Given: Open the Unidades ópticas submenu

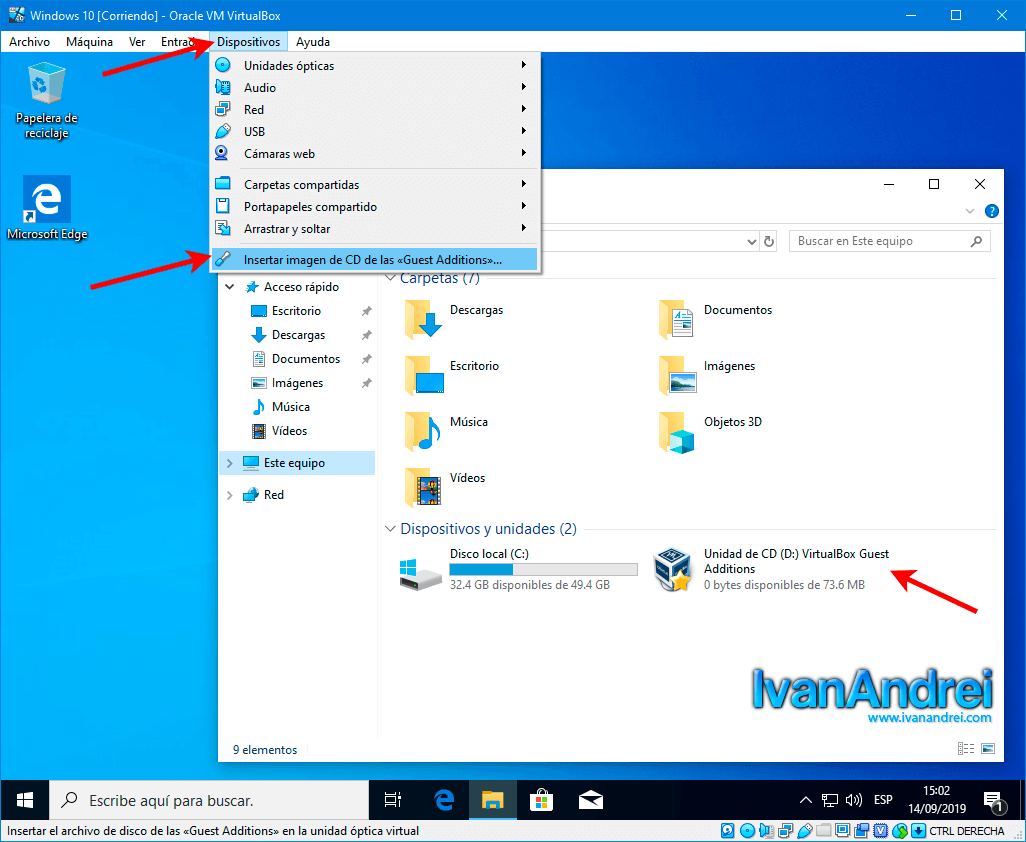Looking at the screenshot, I should pos(374,65).
